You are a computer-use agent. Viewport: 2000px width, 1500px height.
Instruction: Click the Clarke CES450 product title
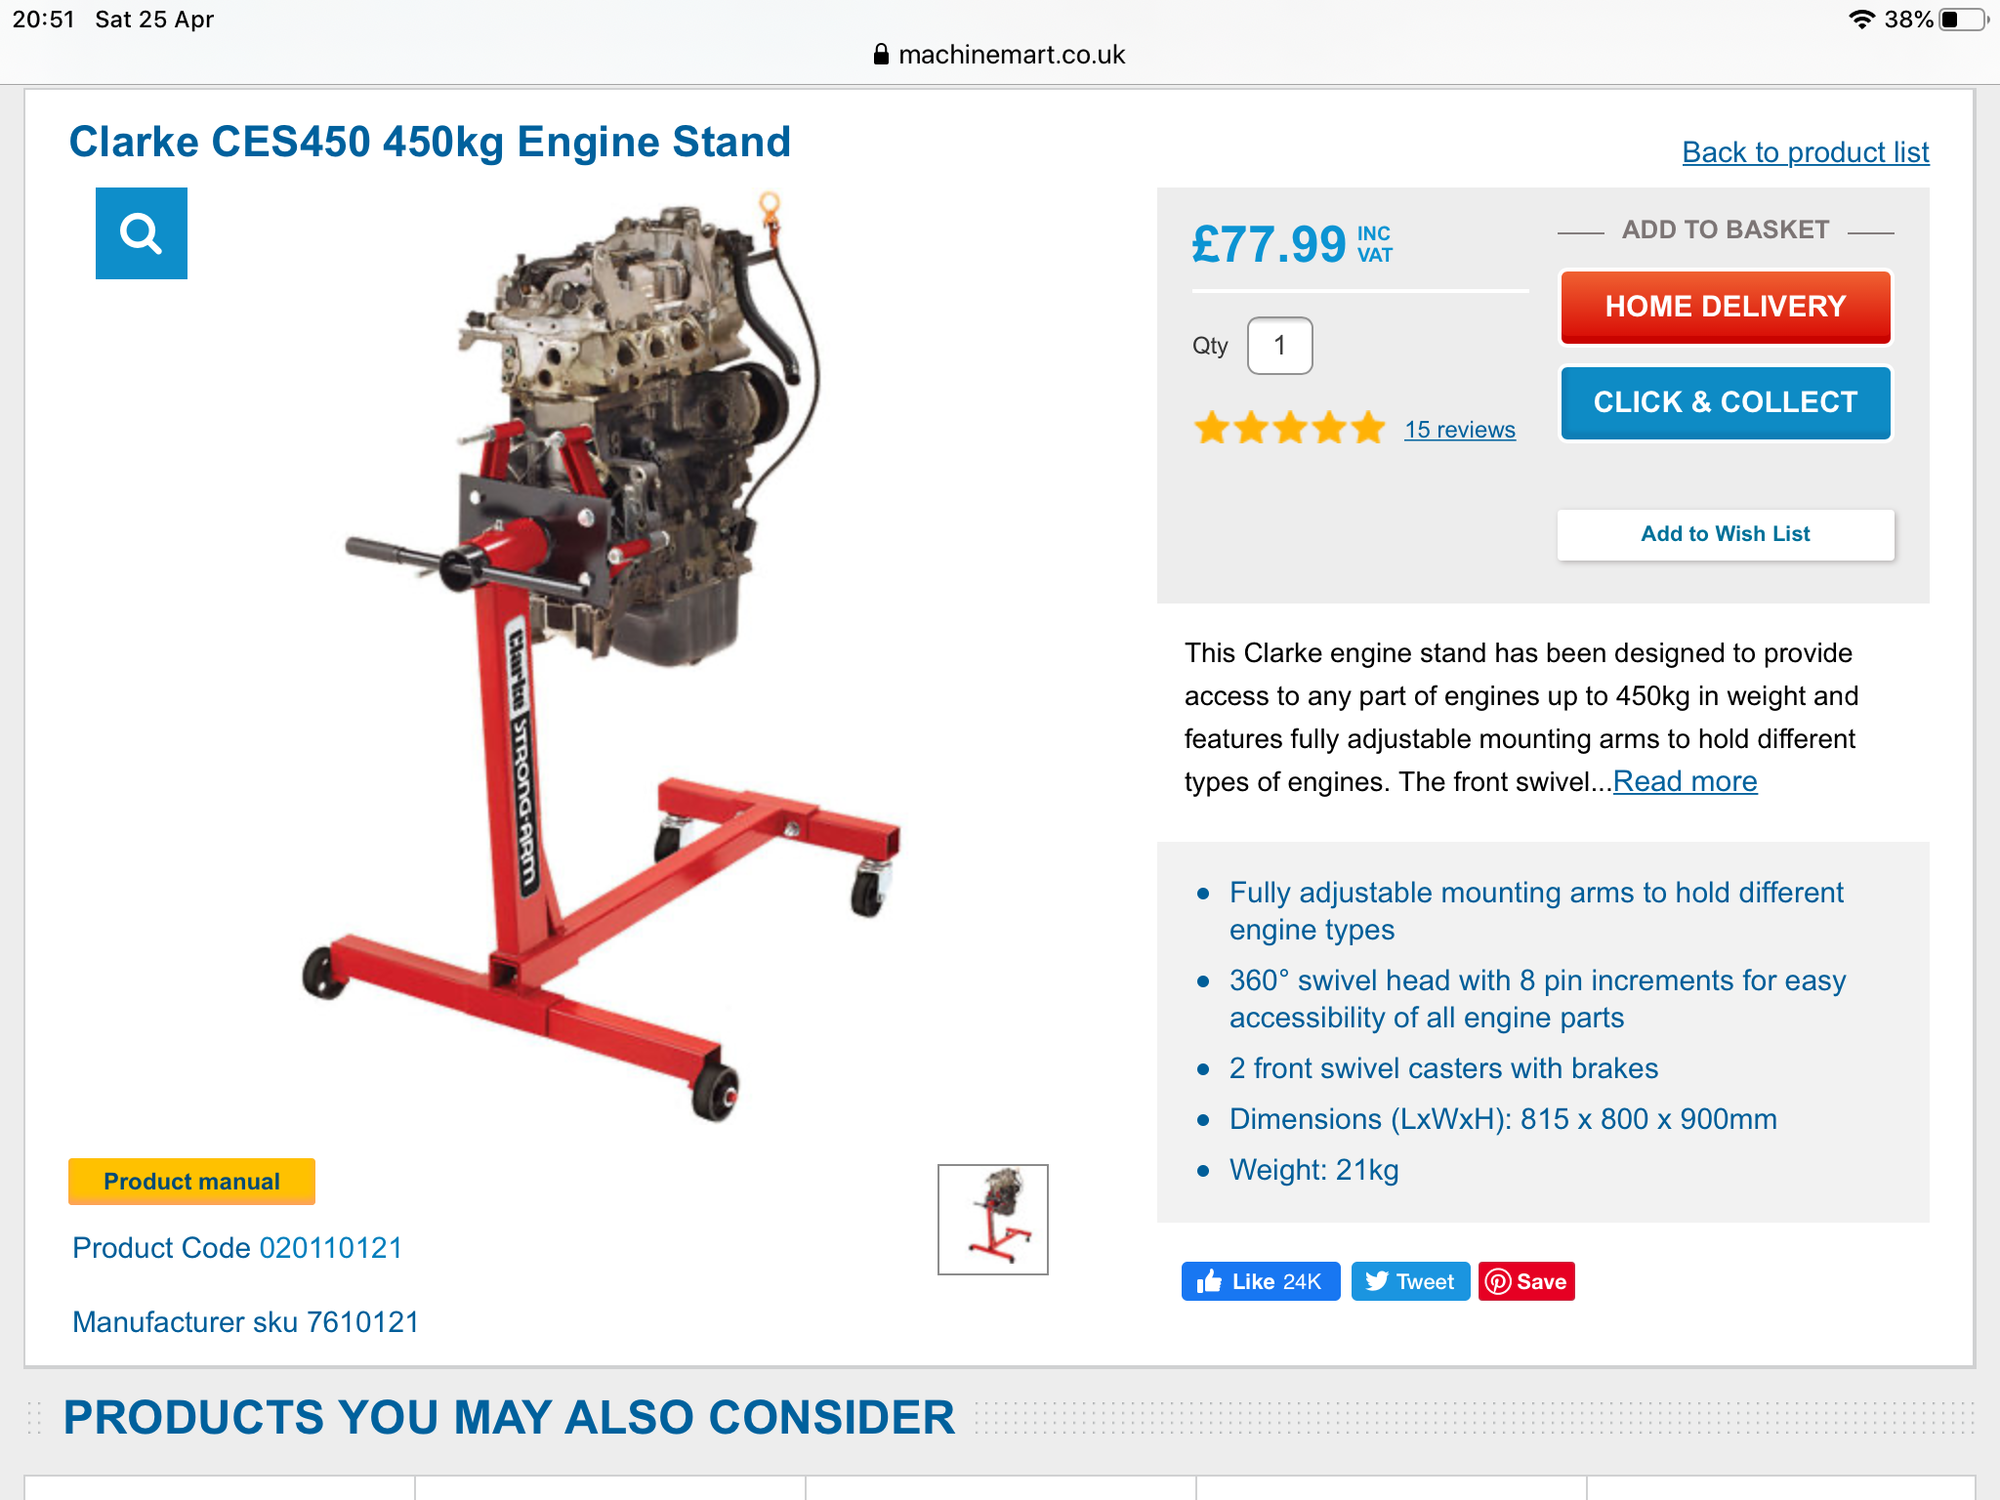430,142
